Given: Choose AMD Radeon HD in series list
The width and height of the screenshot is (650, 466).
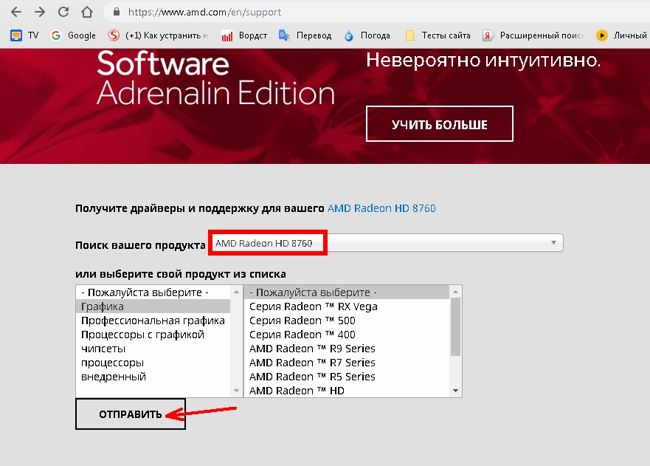Looking at the screenshot, I should click(x=347, y=391).
